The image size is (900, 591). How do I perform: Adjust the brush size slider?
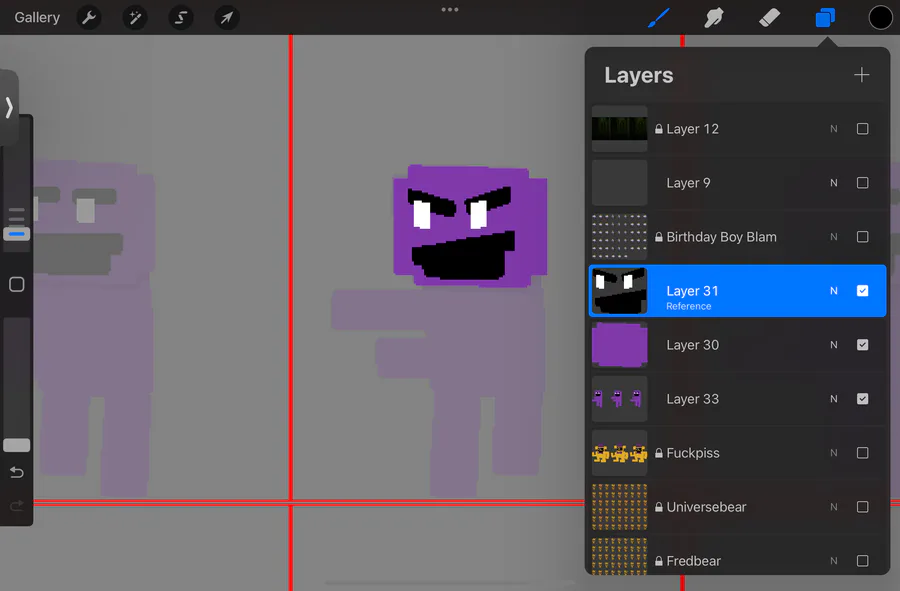click(17, 234)
